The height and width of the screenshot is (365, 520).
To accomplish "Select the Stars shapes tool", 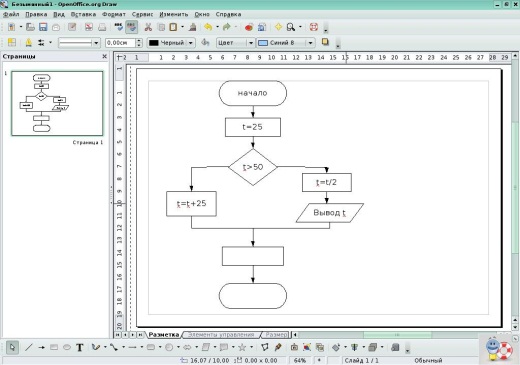I will (242, 347).
